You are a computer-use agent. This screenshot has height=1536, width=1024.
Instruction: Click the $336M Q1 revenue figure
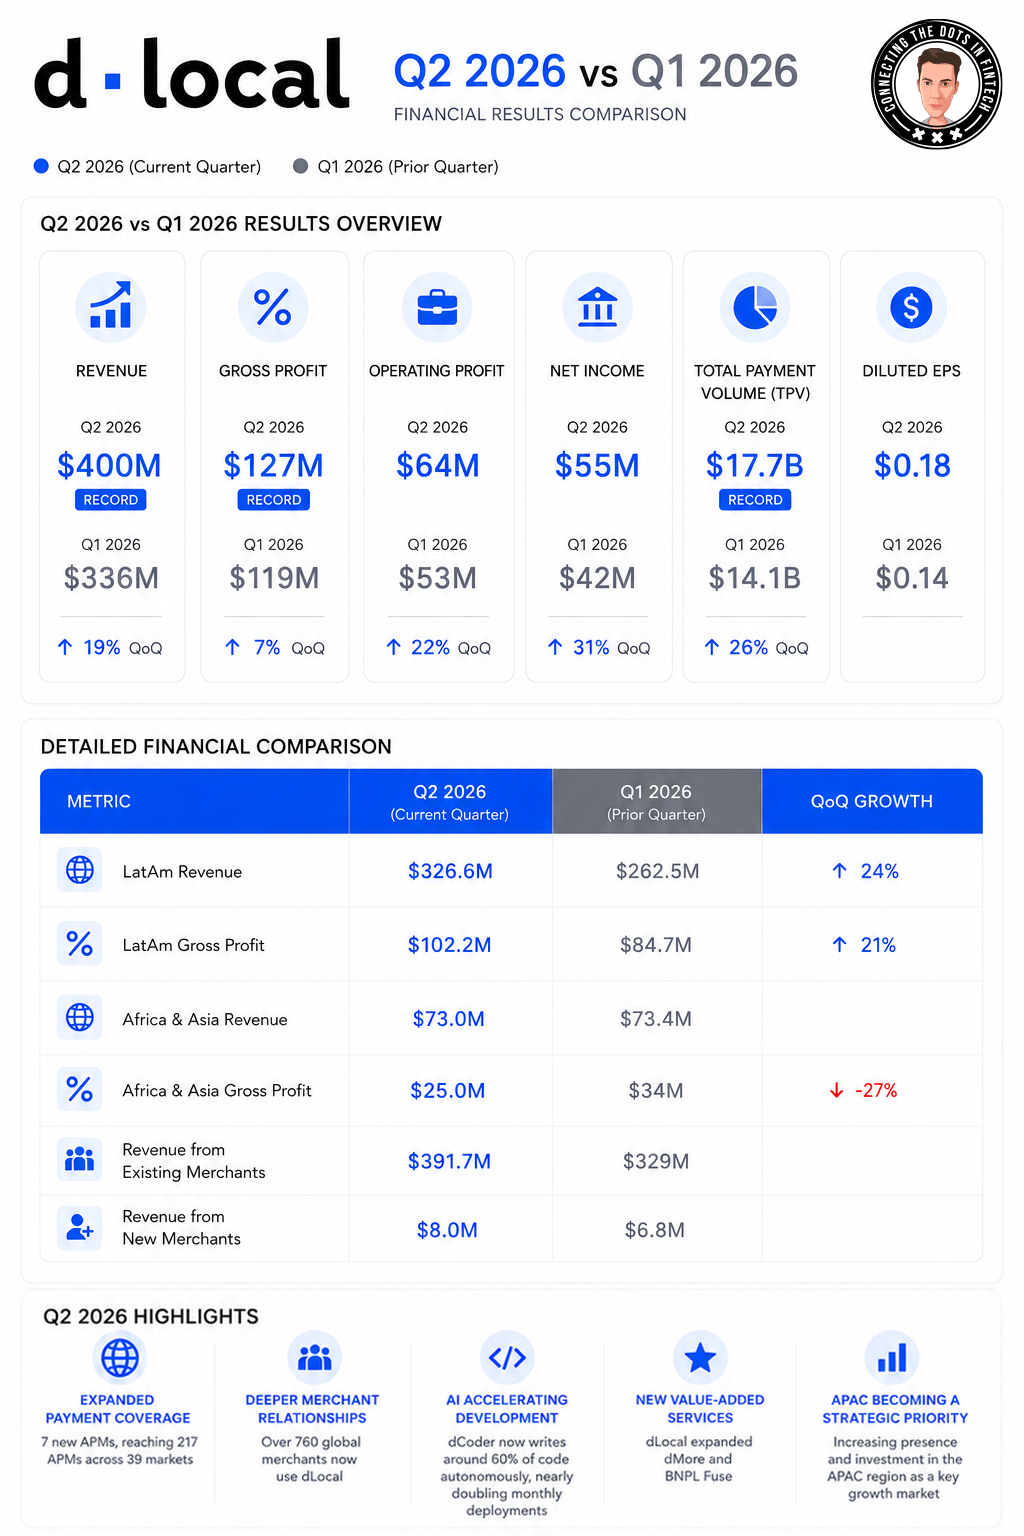111,578
